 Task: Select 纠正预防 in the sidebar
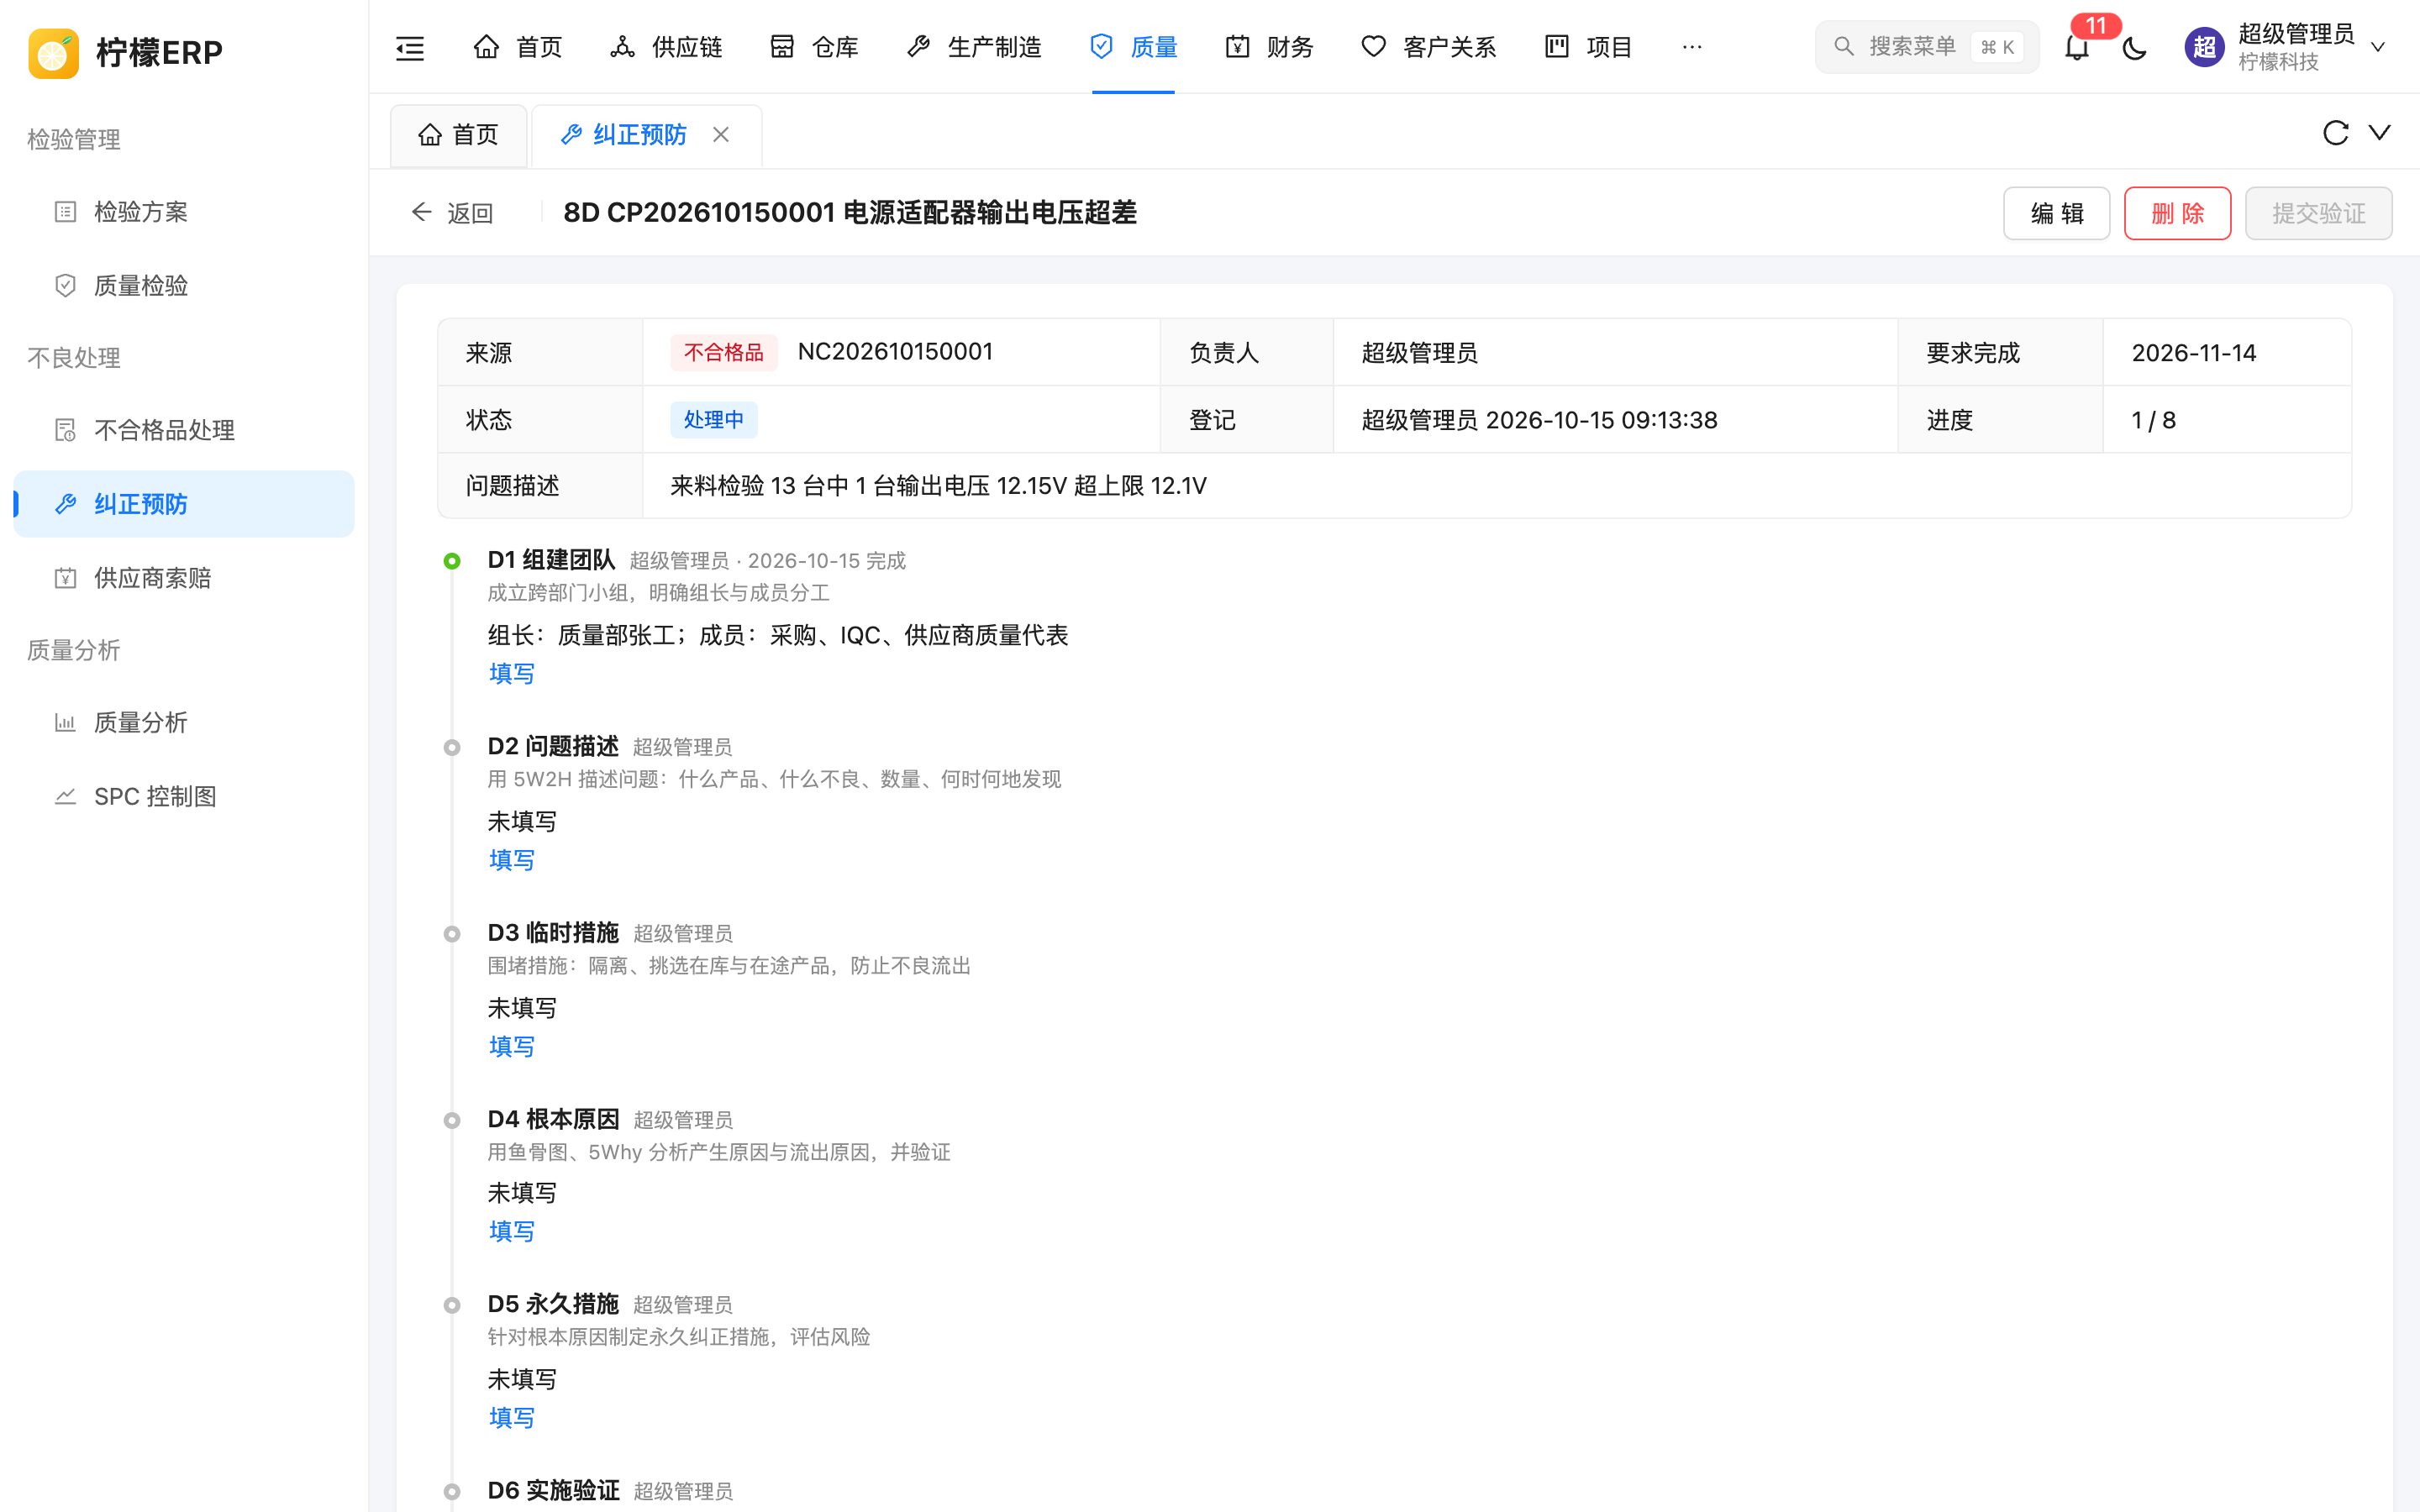(x=184, y=504)
